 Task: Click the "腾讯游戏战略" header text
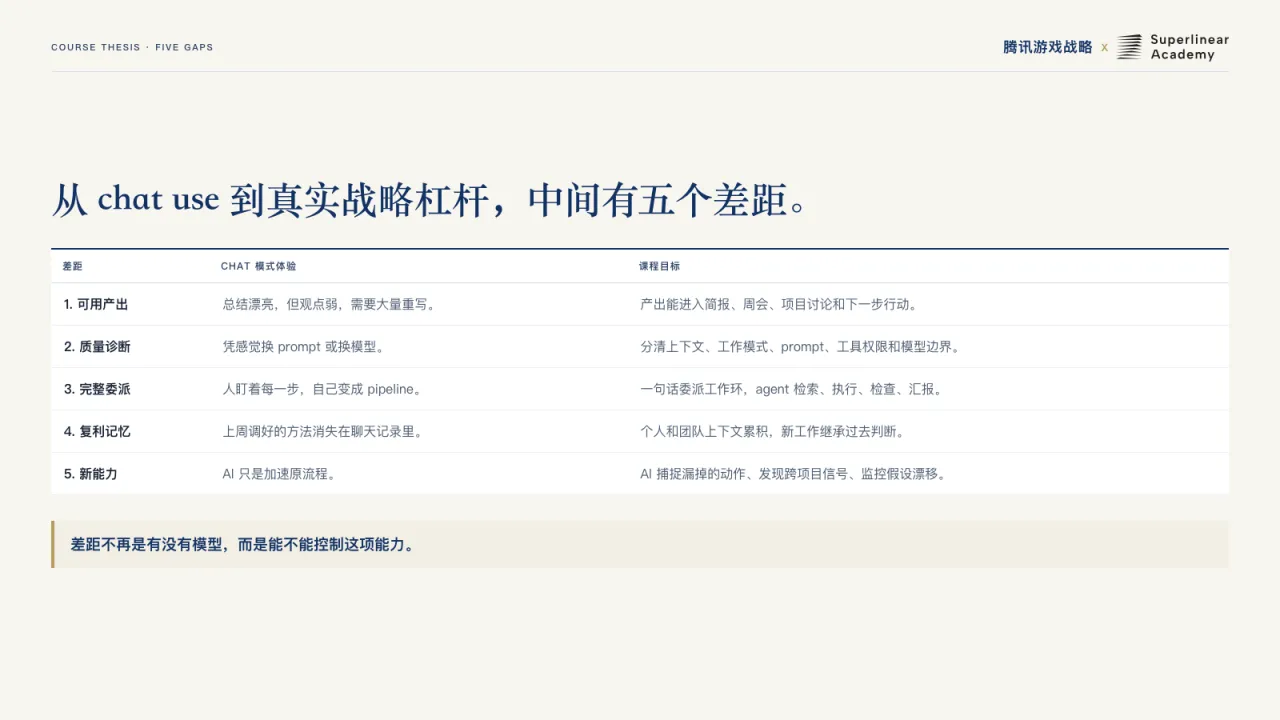click(1048, 47)
